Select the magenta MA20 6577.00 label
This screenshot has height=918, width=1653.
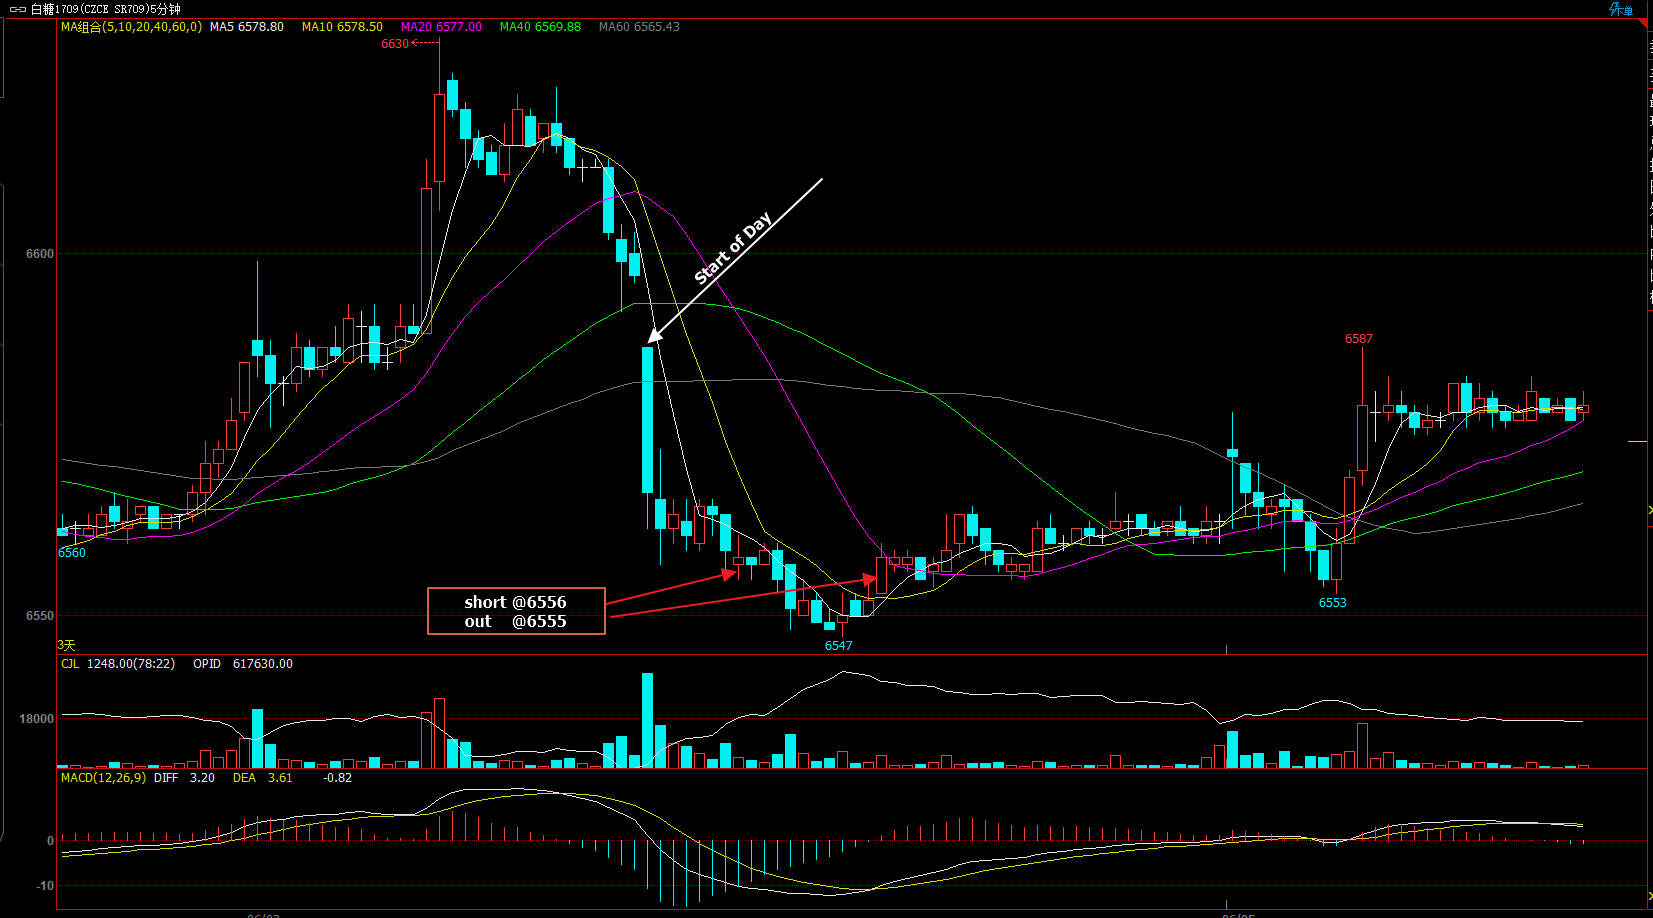441,27
